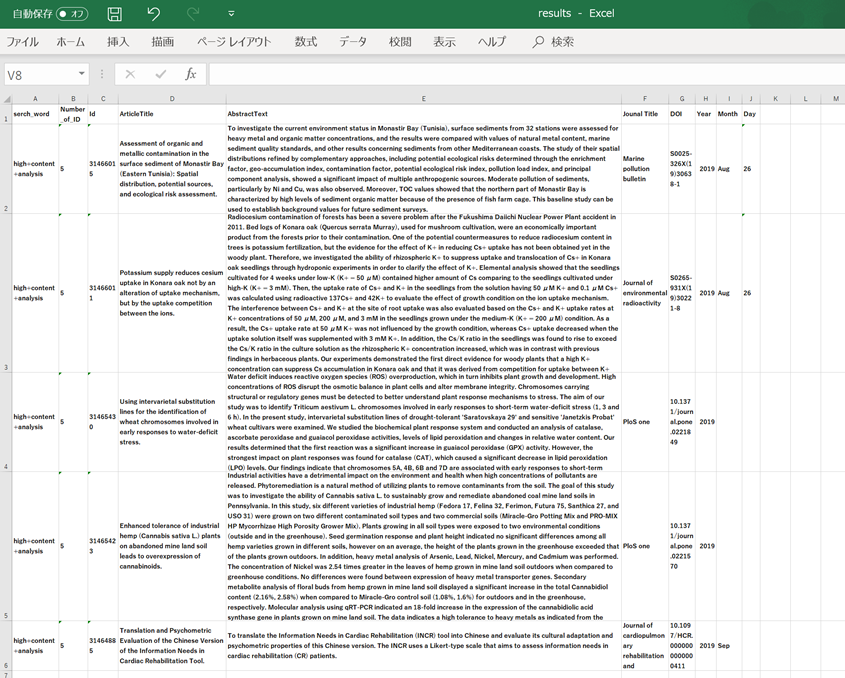Click the Select All corner triangle
The image size is (845, 678).
[x=7, y=99]
